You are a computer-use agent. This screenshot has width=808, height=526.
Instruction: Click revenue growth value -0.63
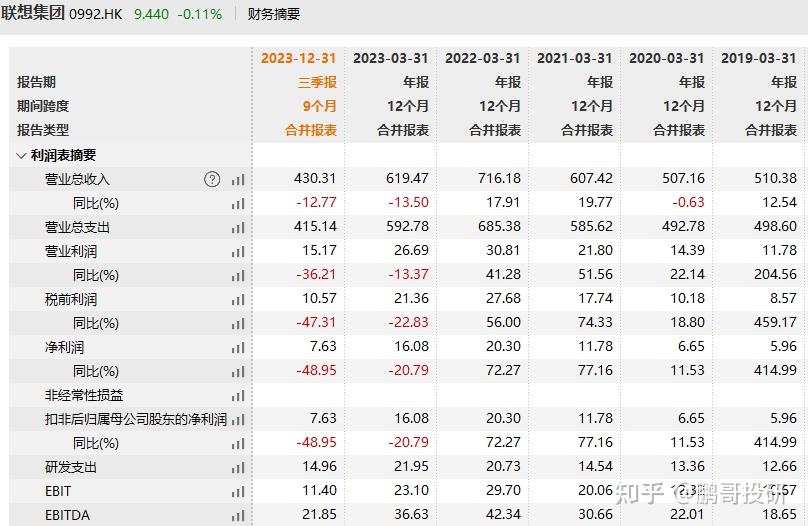pyautogui.click(x=688, y=202)
